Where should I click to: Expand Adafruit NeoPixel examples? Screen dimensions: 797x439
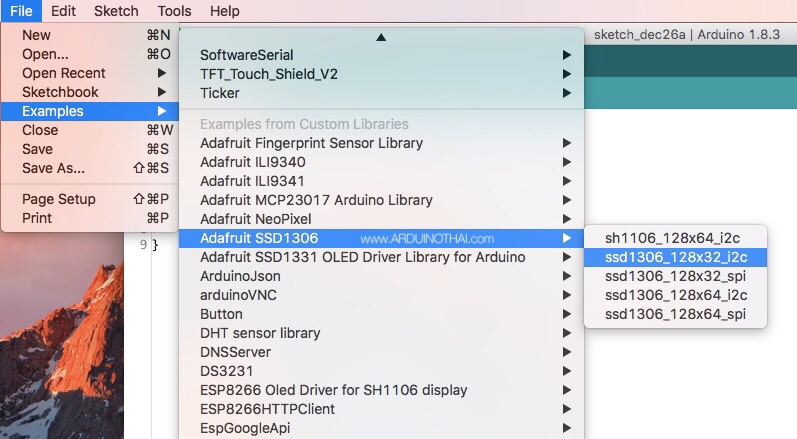(x=381, y=219)
